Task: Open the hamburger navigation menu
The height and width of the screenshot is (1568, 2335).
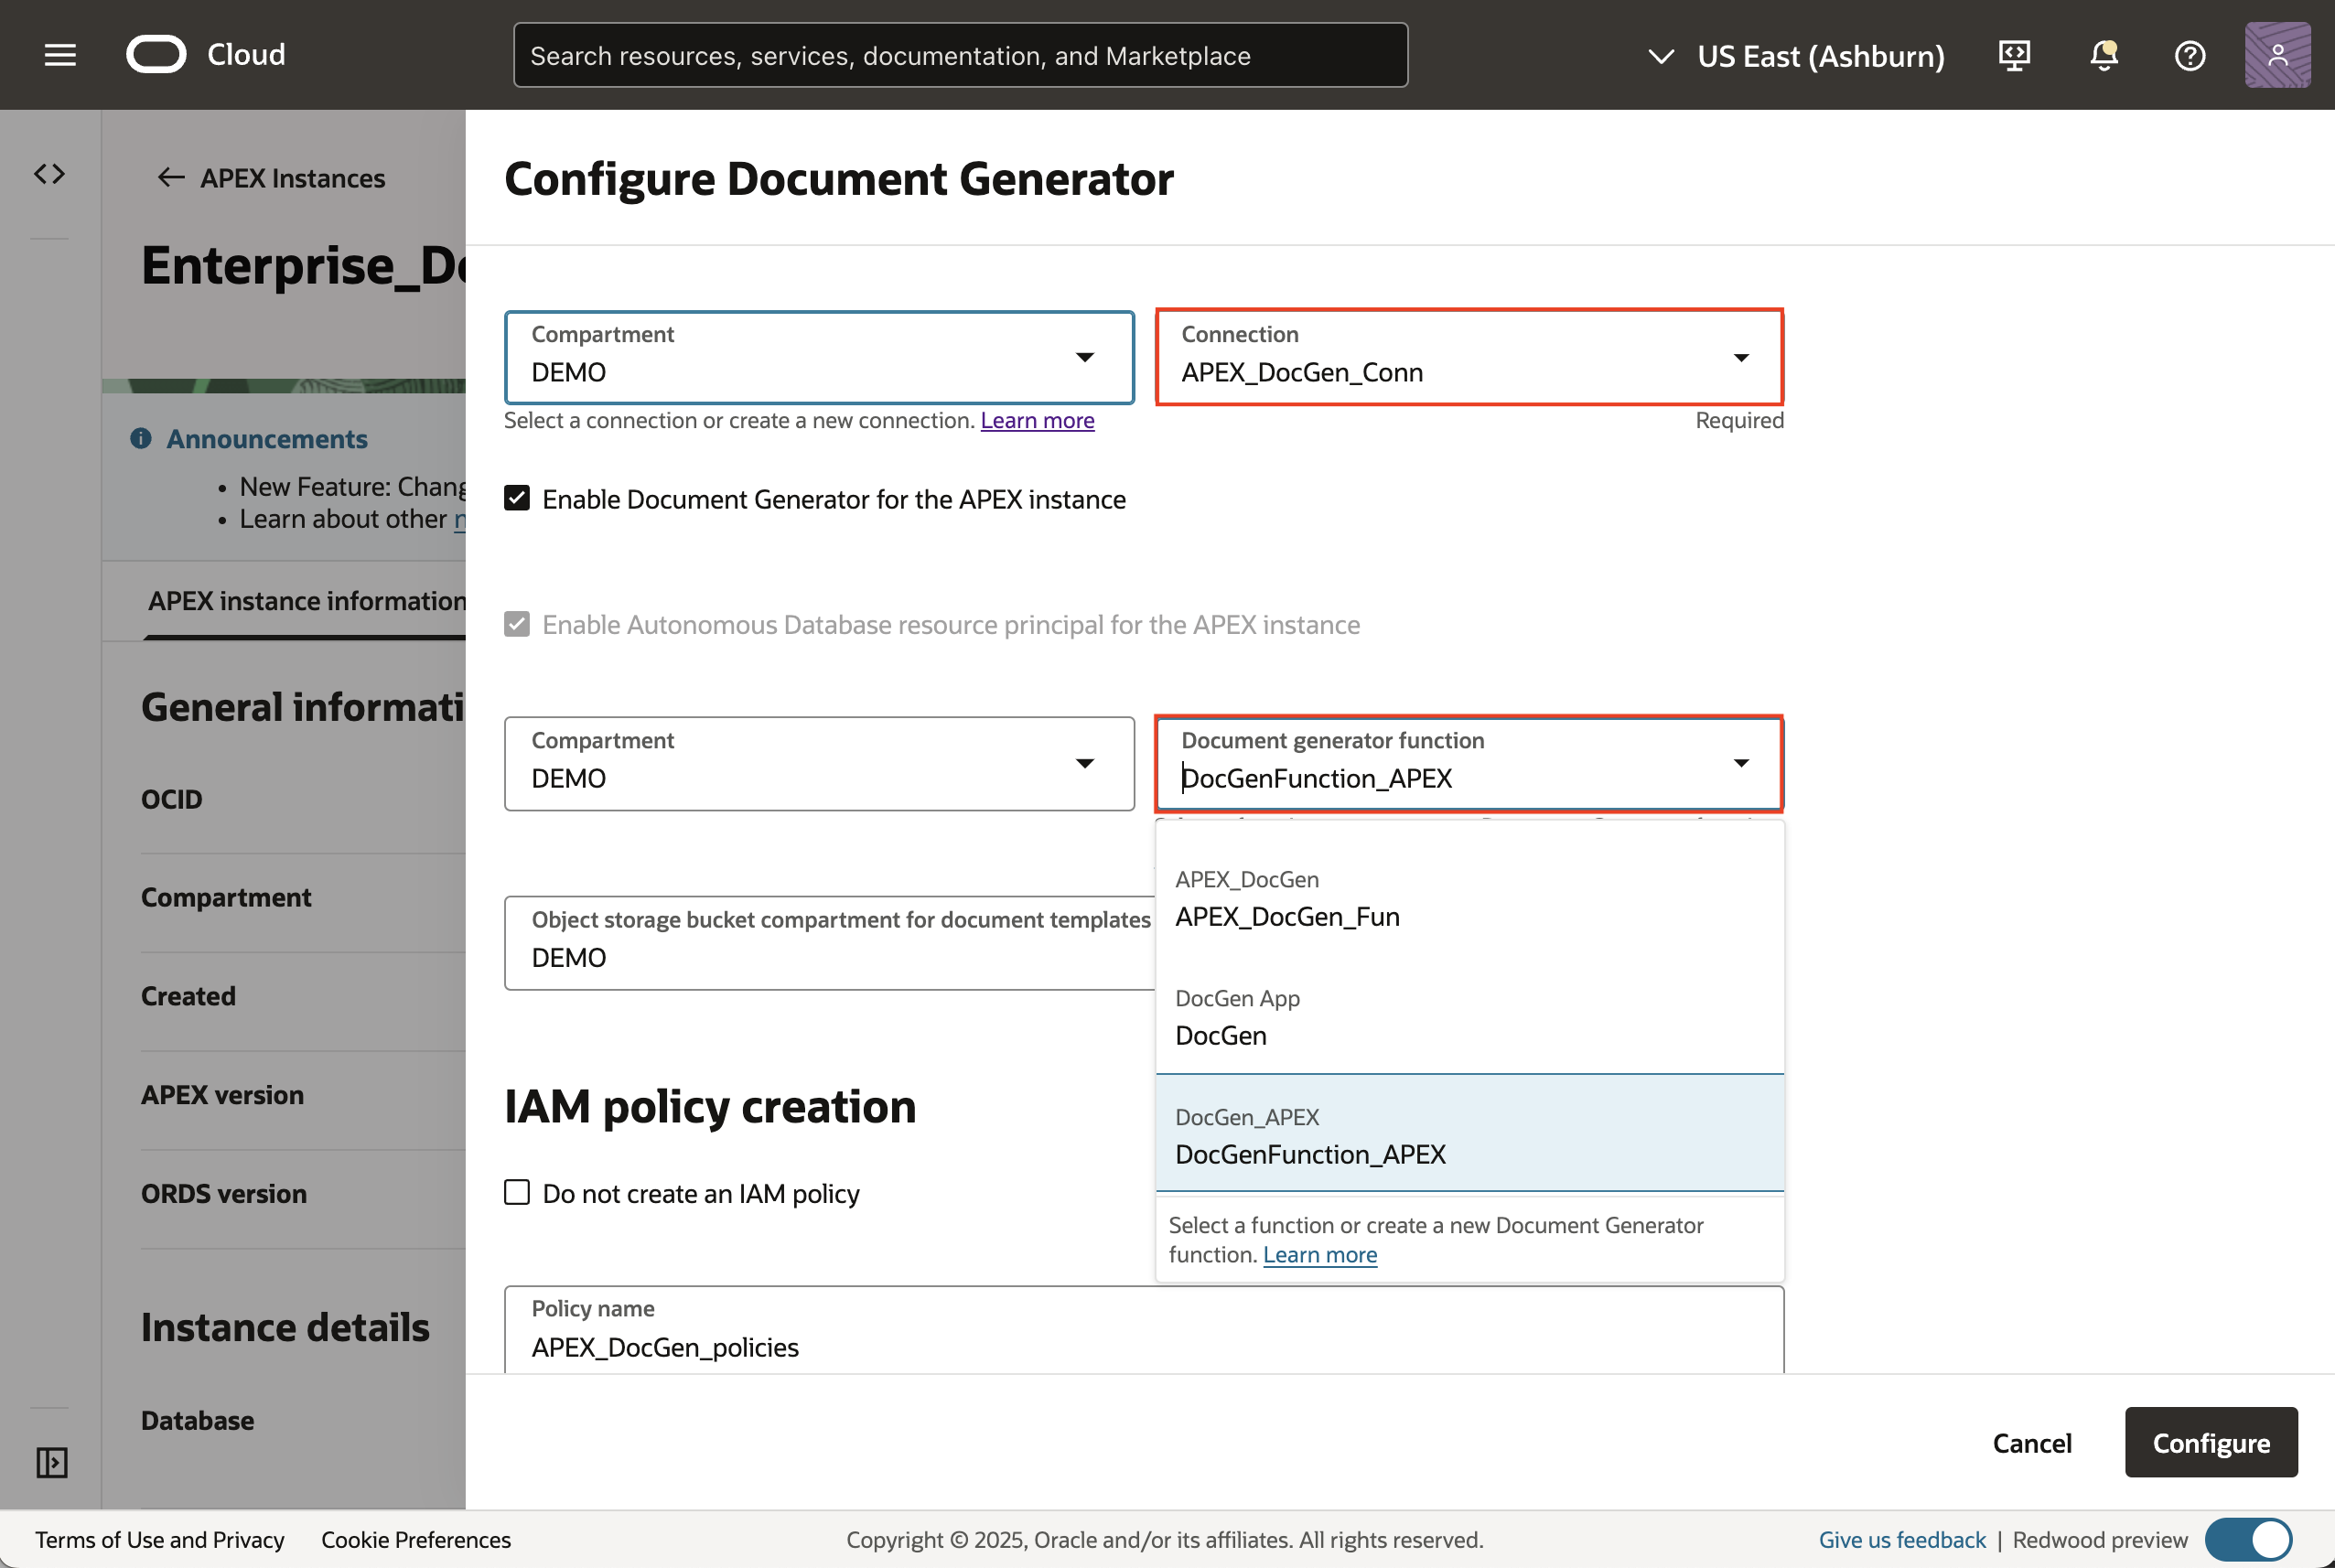Action: tap(60, 55)
